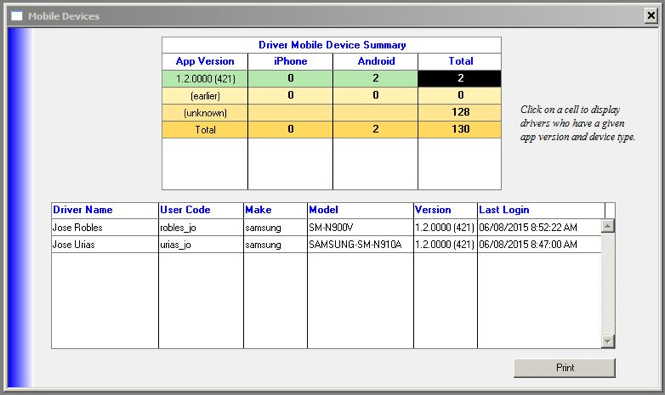The image size is (665, 395).
Task: Click user code robles_jo
Action: coord(201,227)
